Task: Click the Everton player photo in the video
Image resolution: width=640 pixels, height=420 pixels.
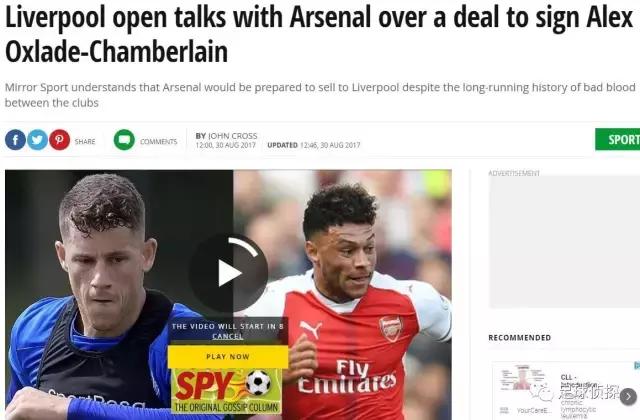Action: [102, 295]
